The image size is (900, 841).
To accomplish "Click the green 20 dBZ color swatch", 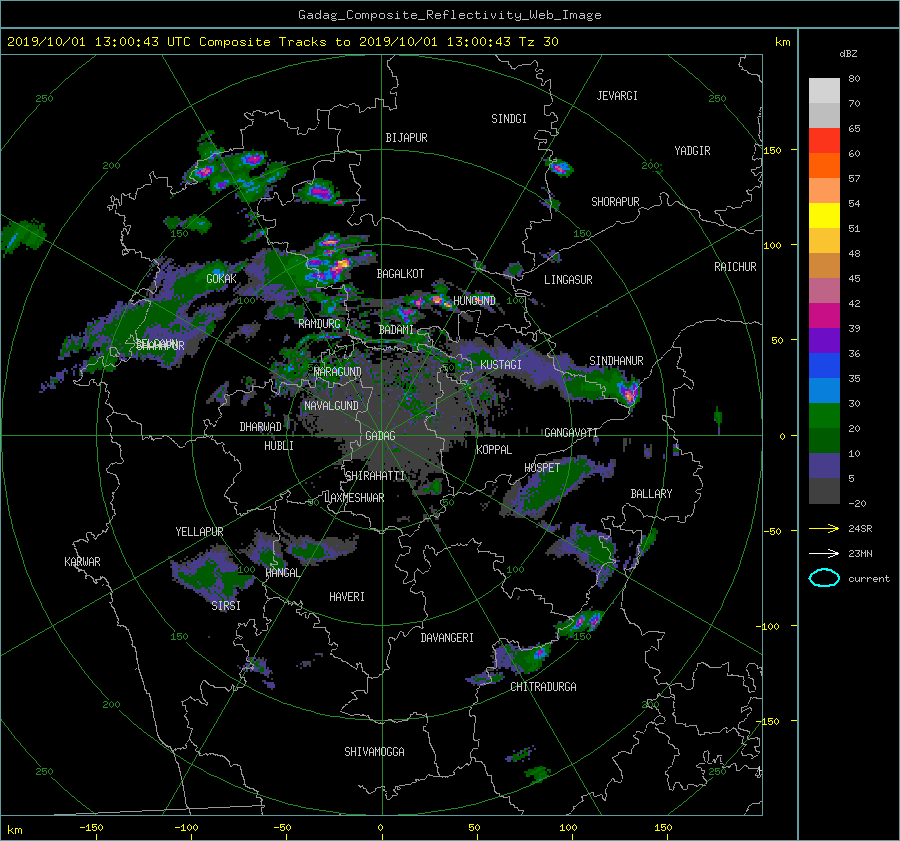I will [824, 416].
